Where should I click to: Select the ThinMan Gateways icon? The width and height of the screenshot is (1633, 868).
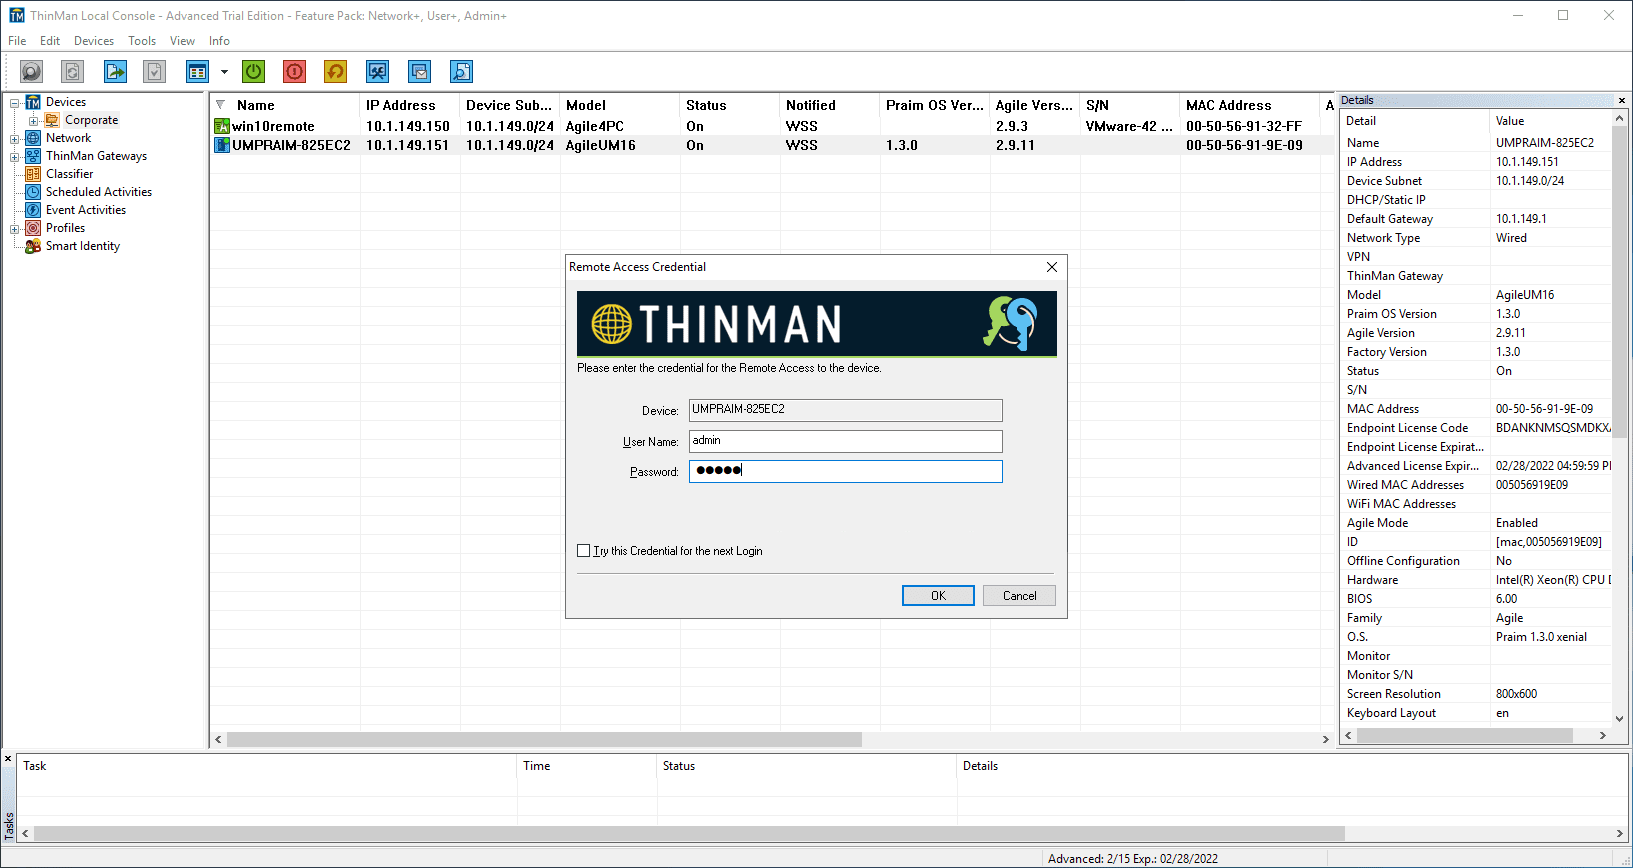point(33,156)
